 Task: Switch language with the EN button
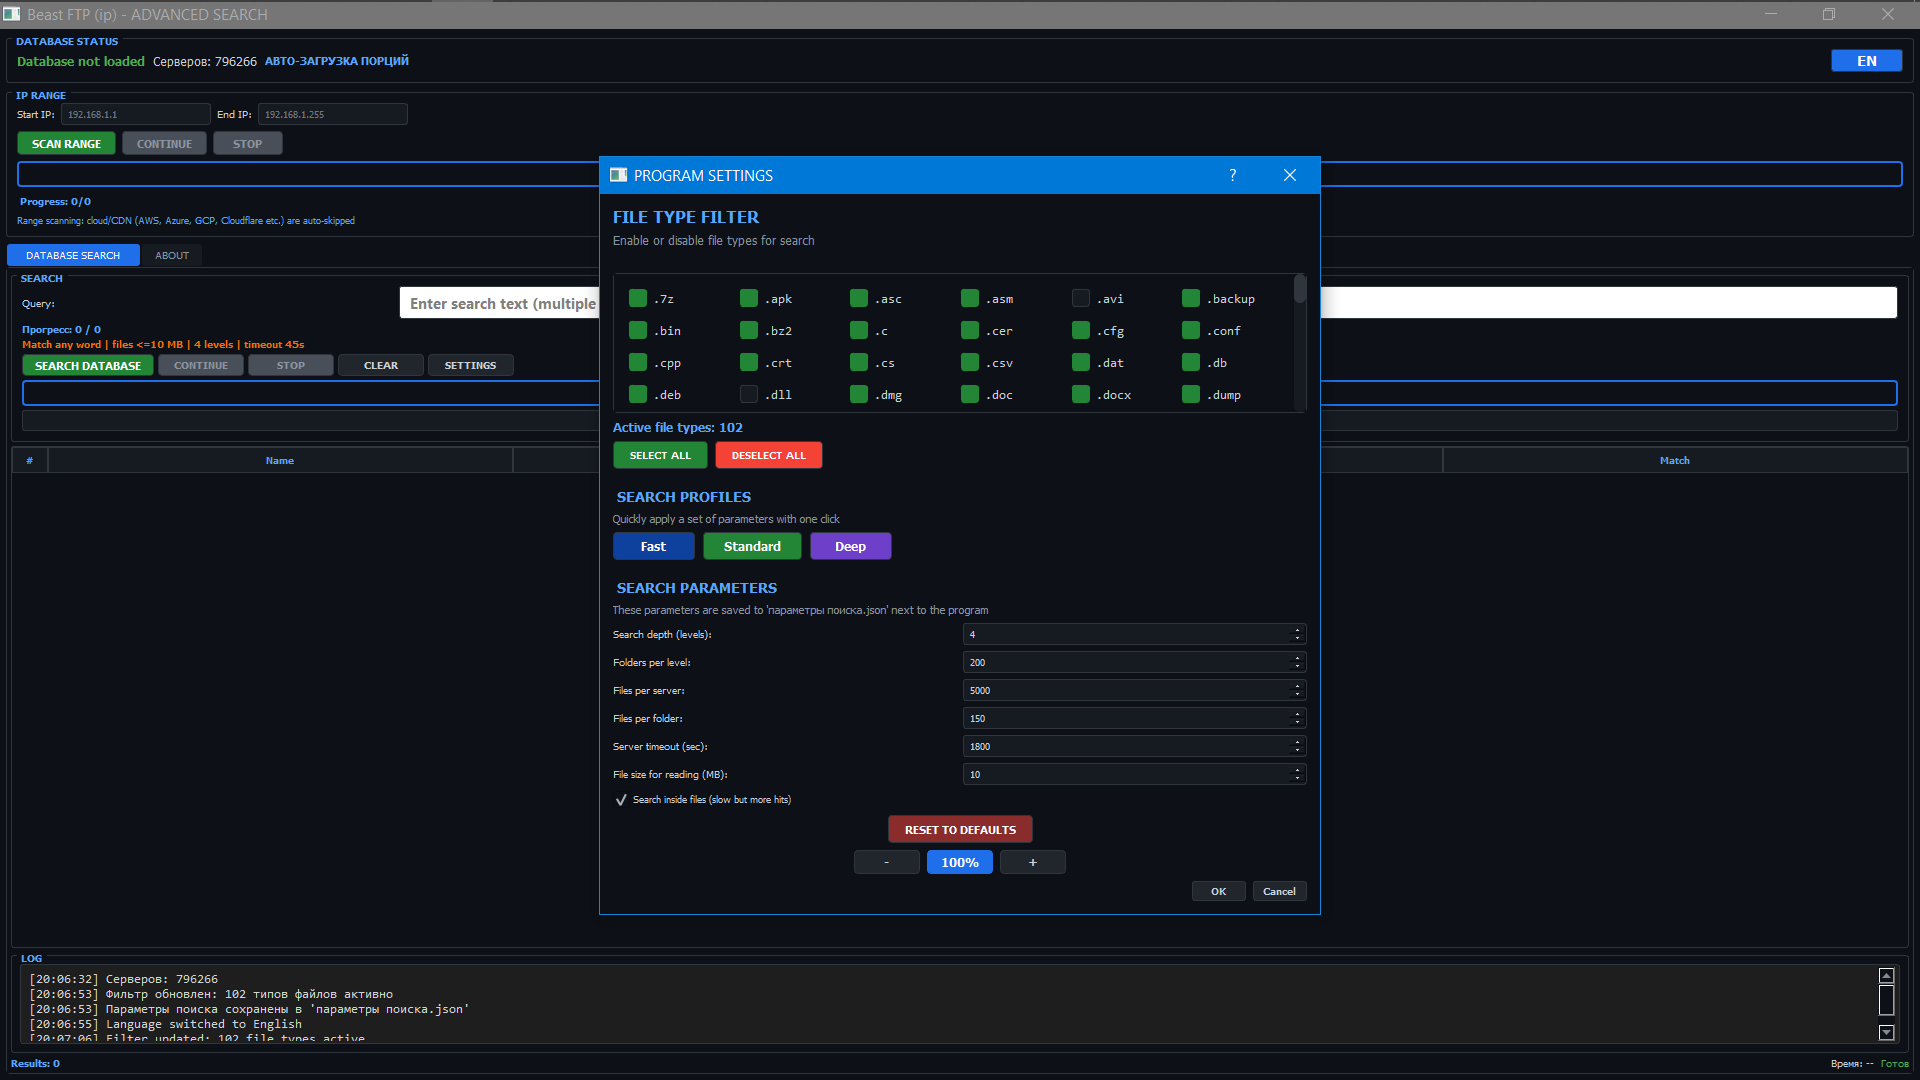[1866, 61]
